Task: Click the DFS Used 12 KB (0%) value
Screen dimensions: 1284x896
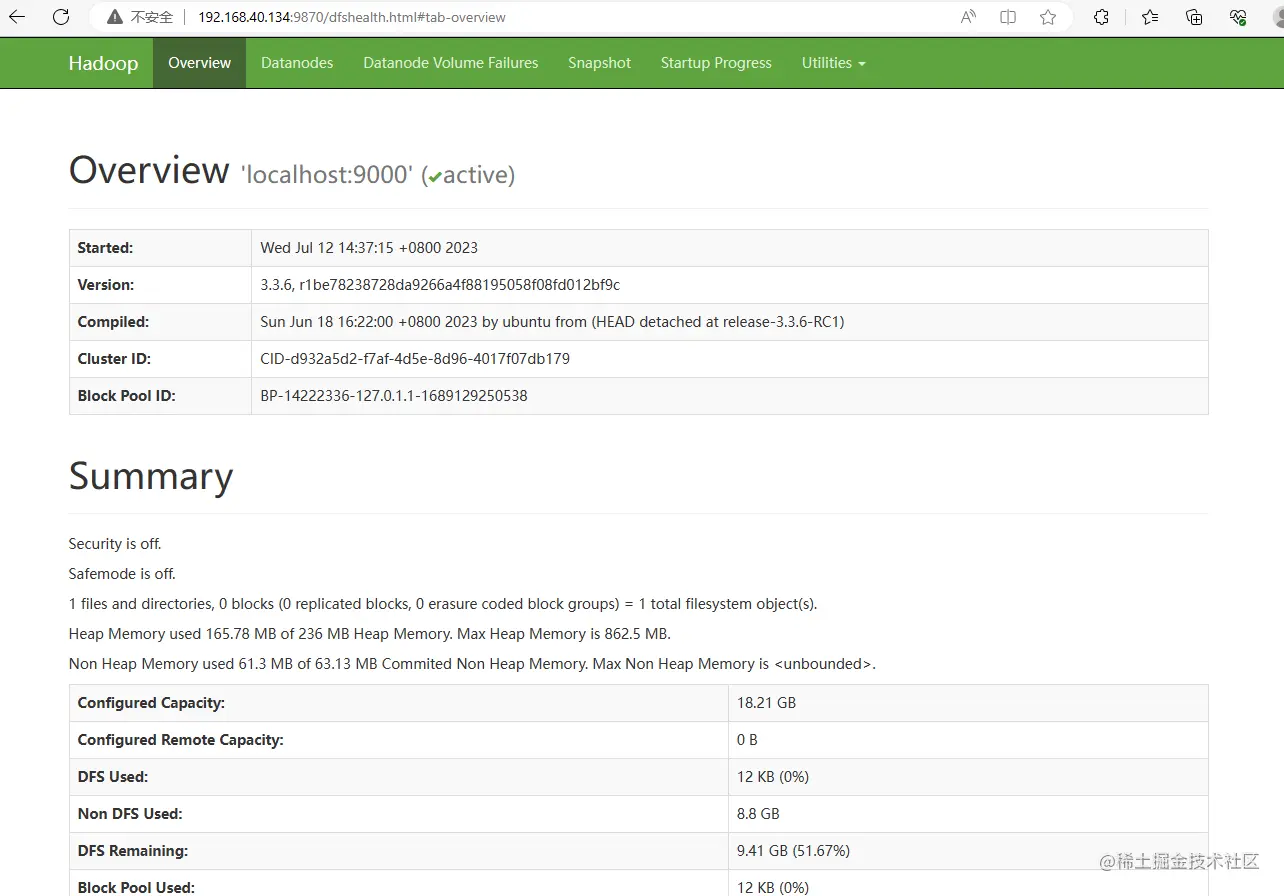Action: tap(773, 777)
